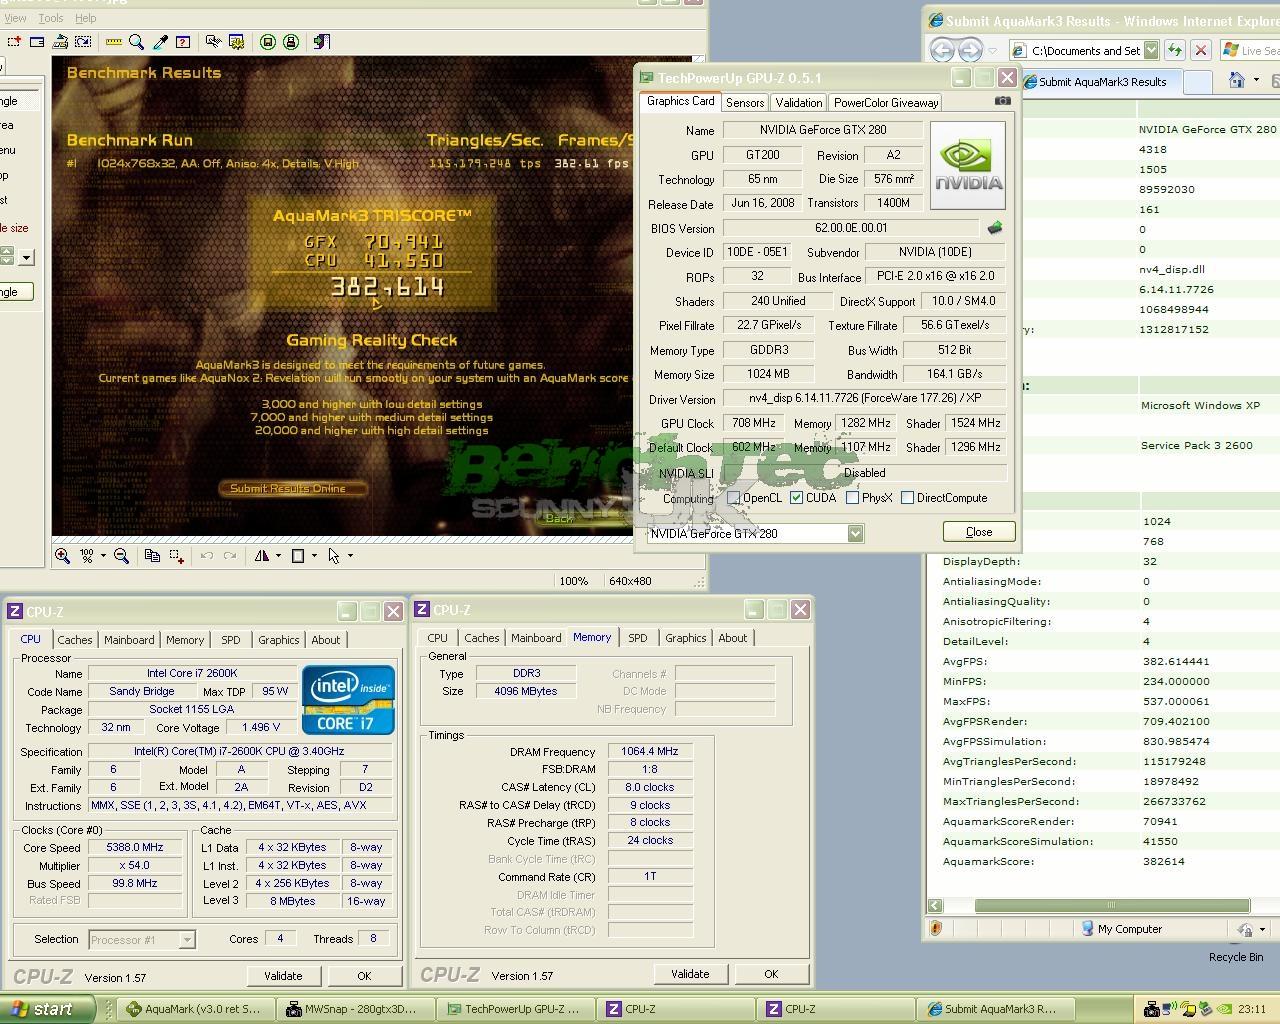Click the window info question-mark icon
1280x1024 pixels.
[x=183, y=42]
